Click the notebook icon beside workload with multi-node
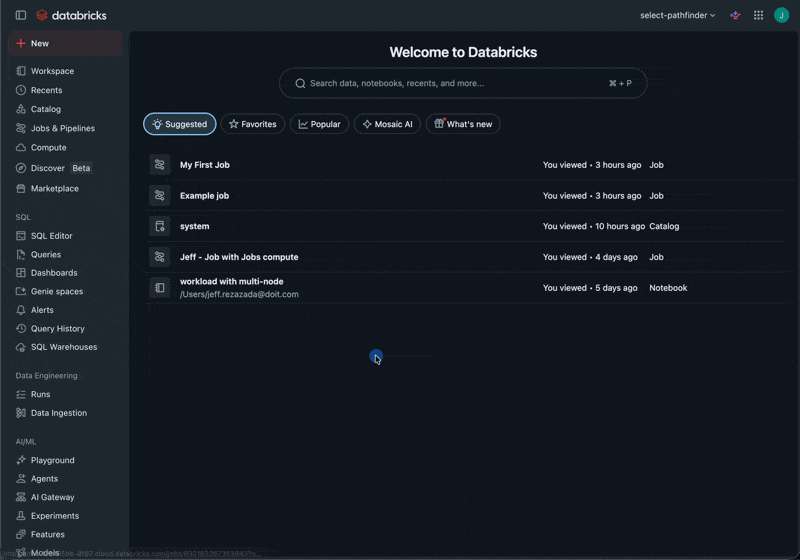The height and width of the screenshot is (560, 800). (x=160, y=288)
